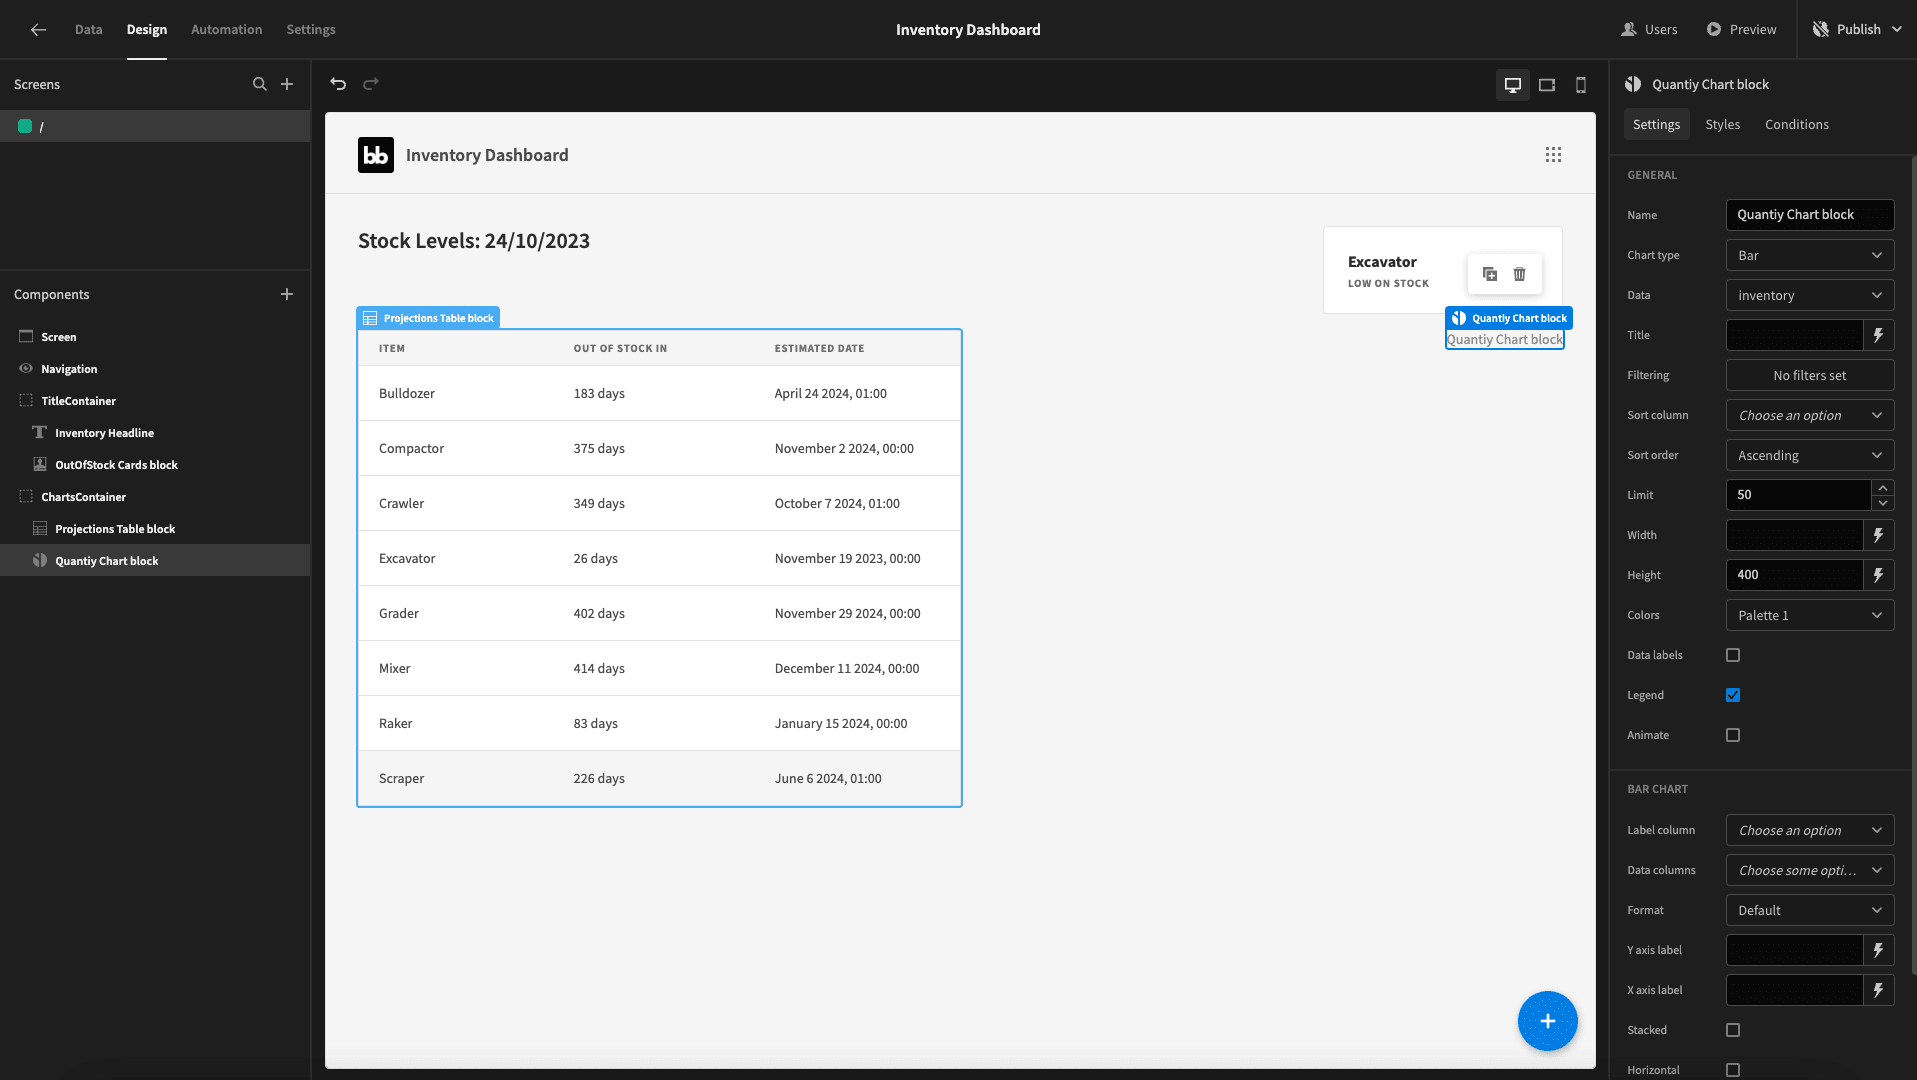
Task: Open the Label column dropdown
Action: click(x=1810, y=830)
